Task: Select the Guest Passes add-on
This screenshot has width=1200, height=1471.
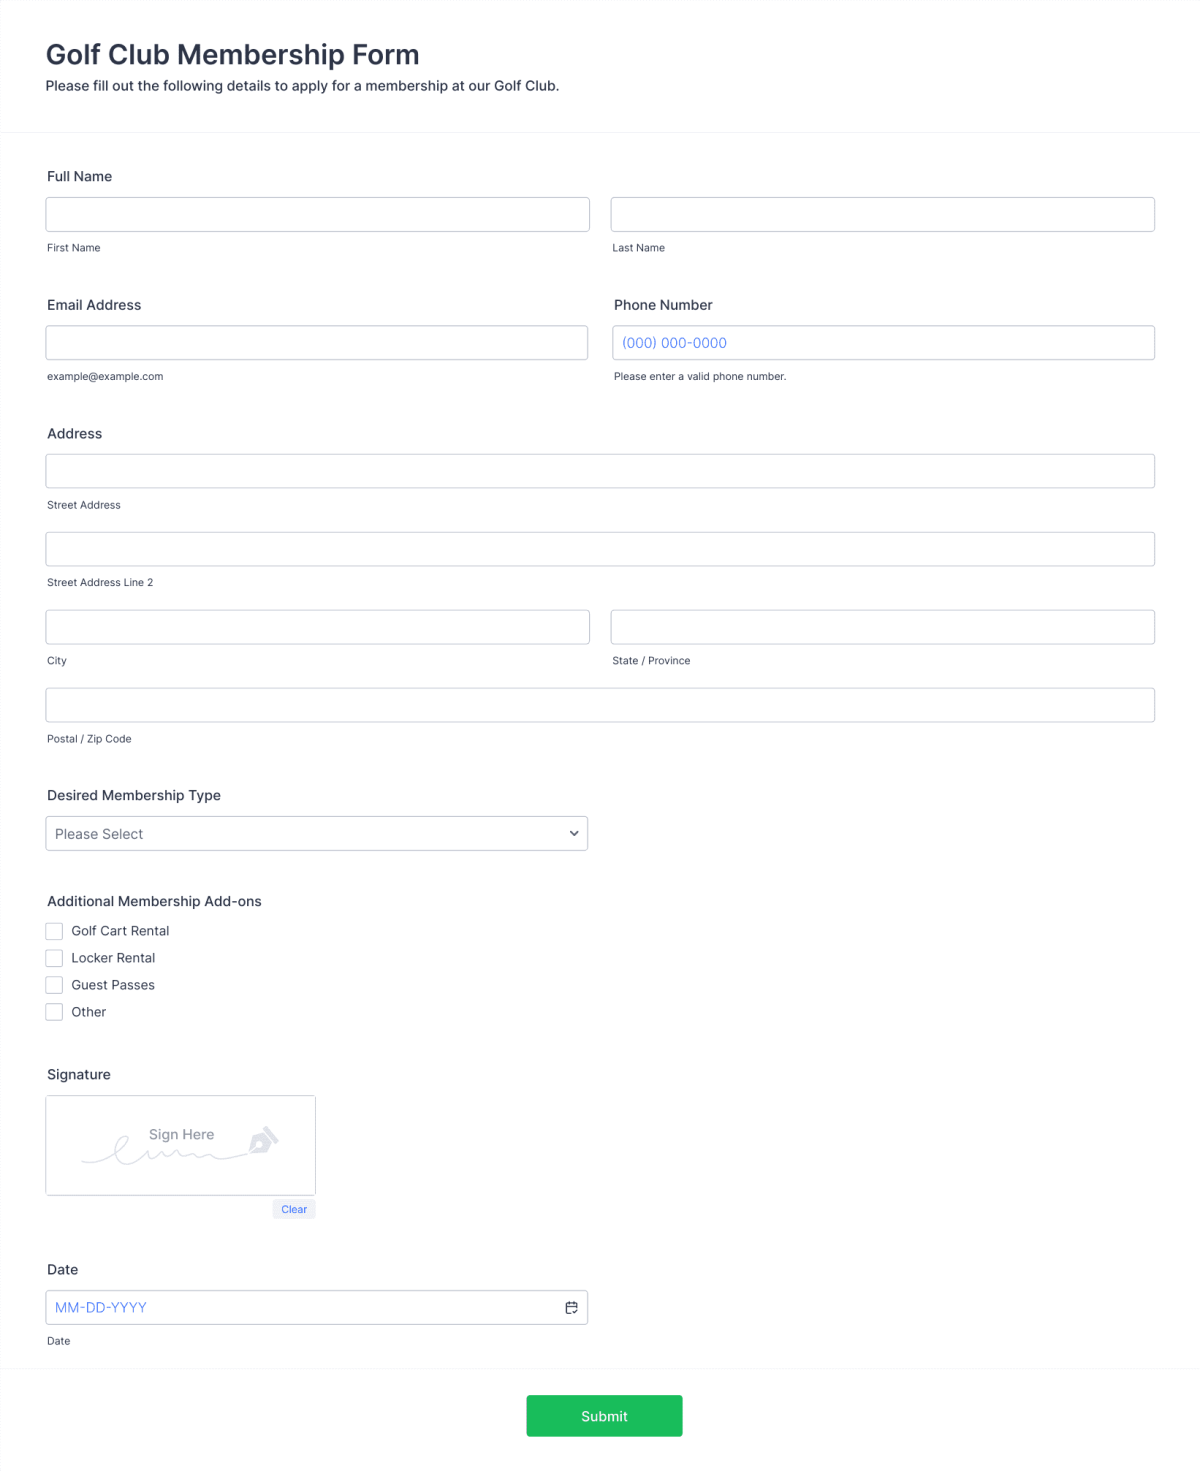Action: coord(54,985)
